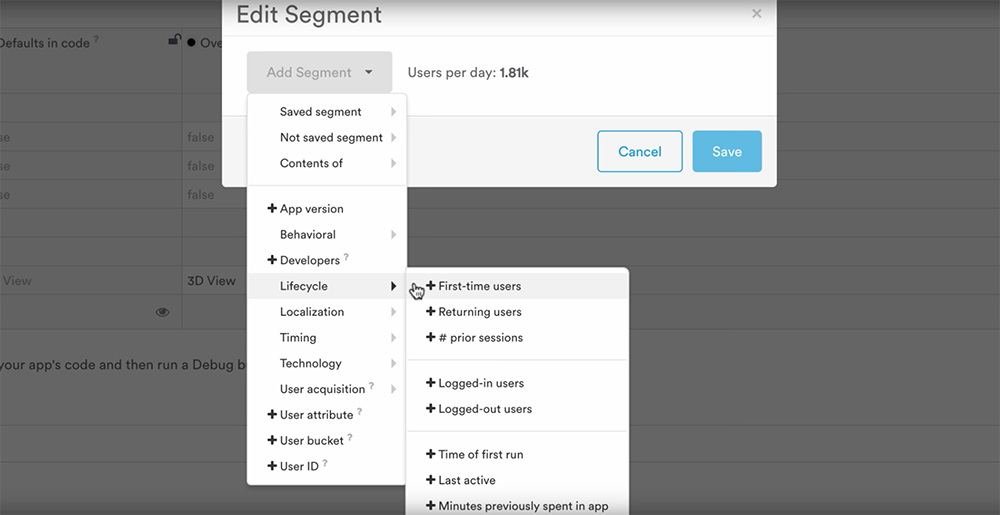Click the plus icon next to User ID
Image resolution: width=1000 pixels, height=515 pixels.
pos(272,466)
